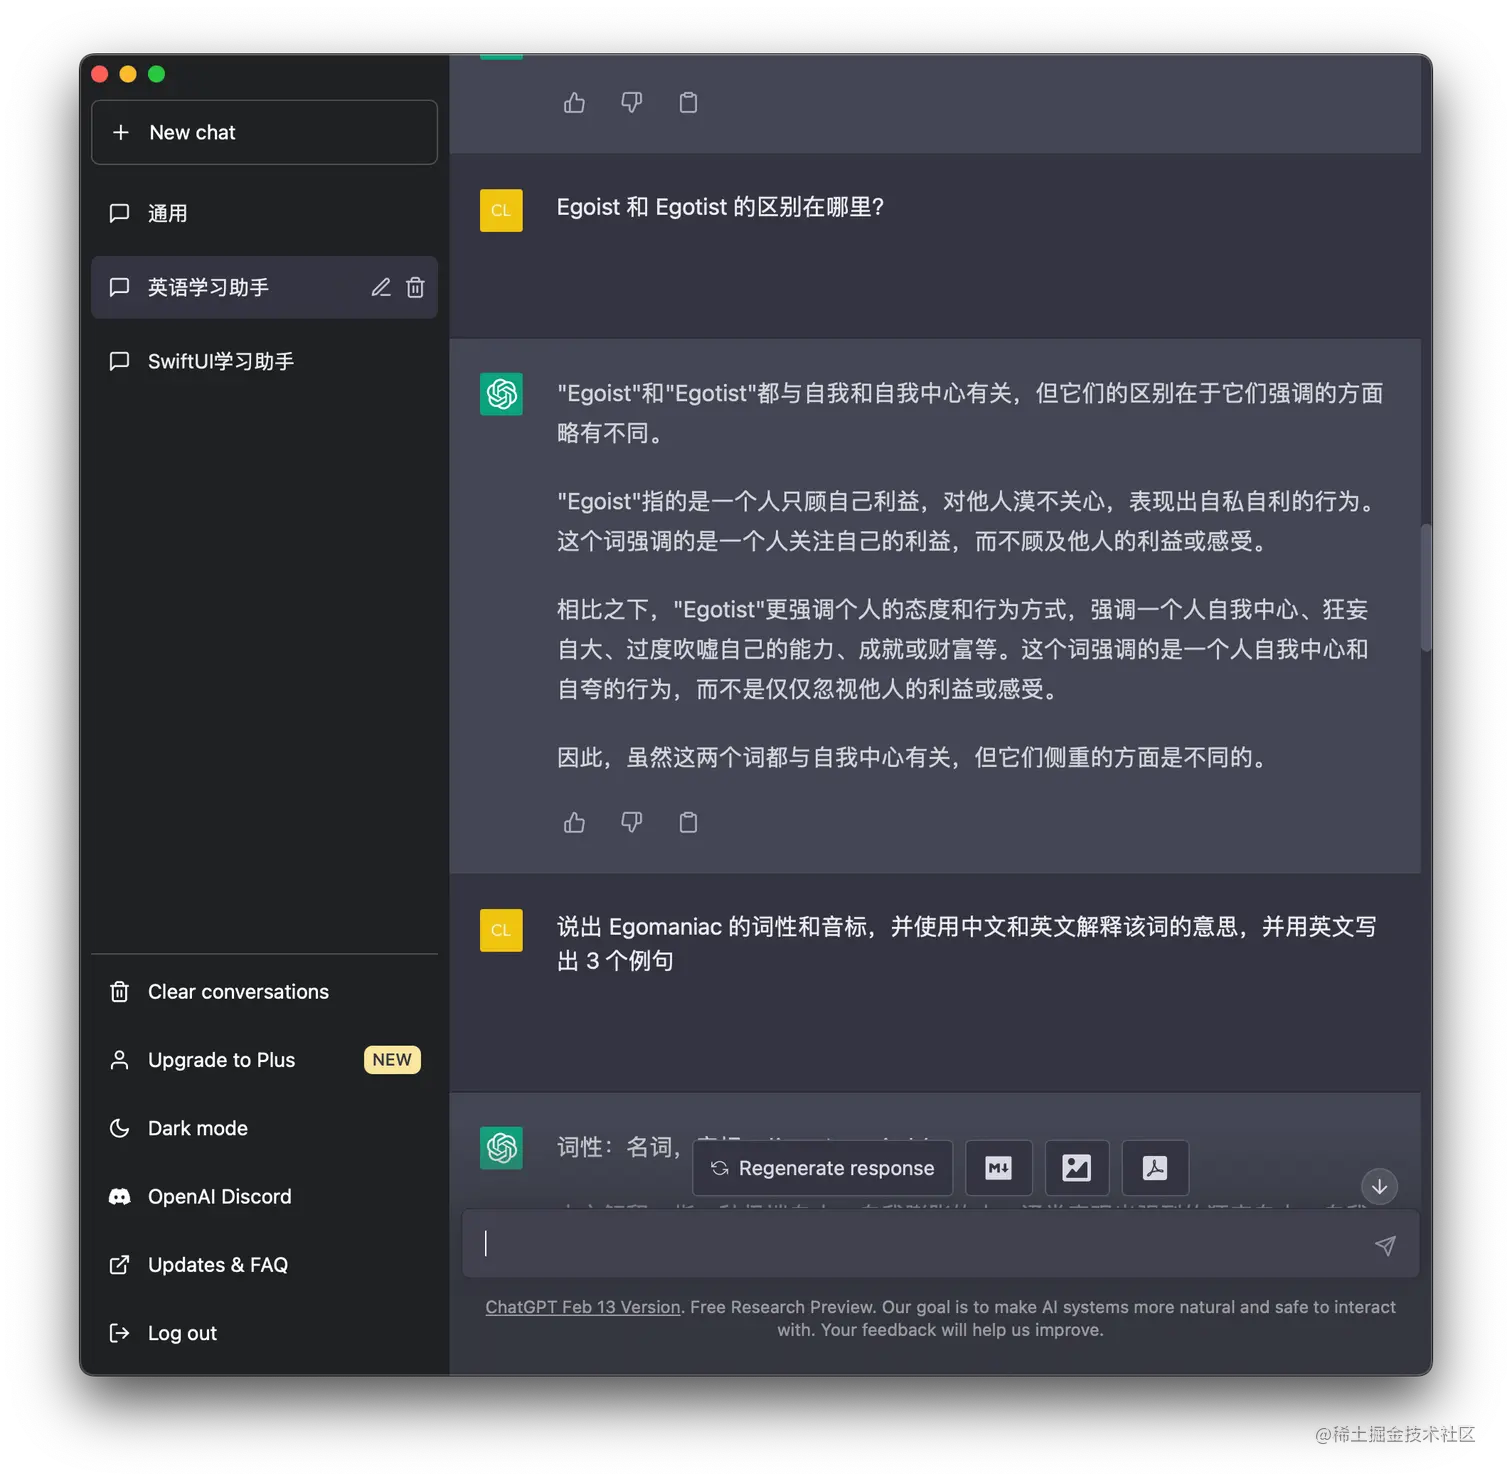
Task: Export conversation as Markdown
Action: [x=999, y=1168]
